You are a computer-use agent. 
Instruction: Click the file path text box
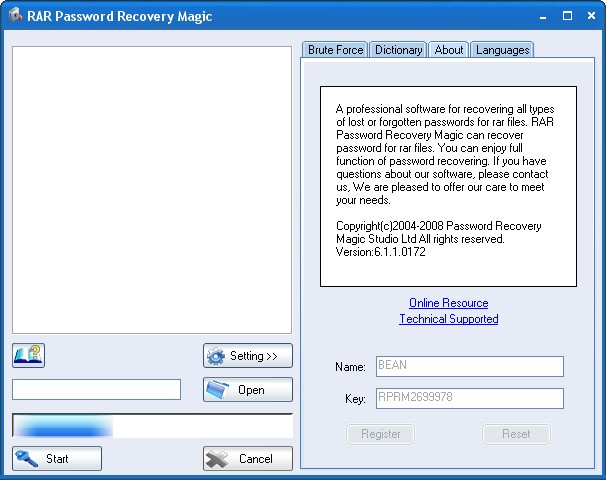point(96,390)
